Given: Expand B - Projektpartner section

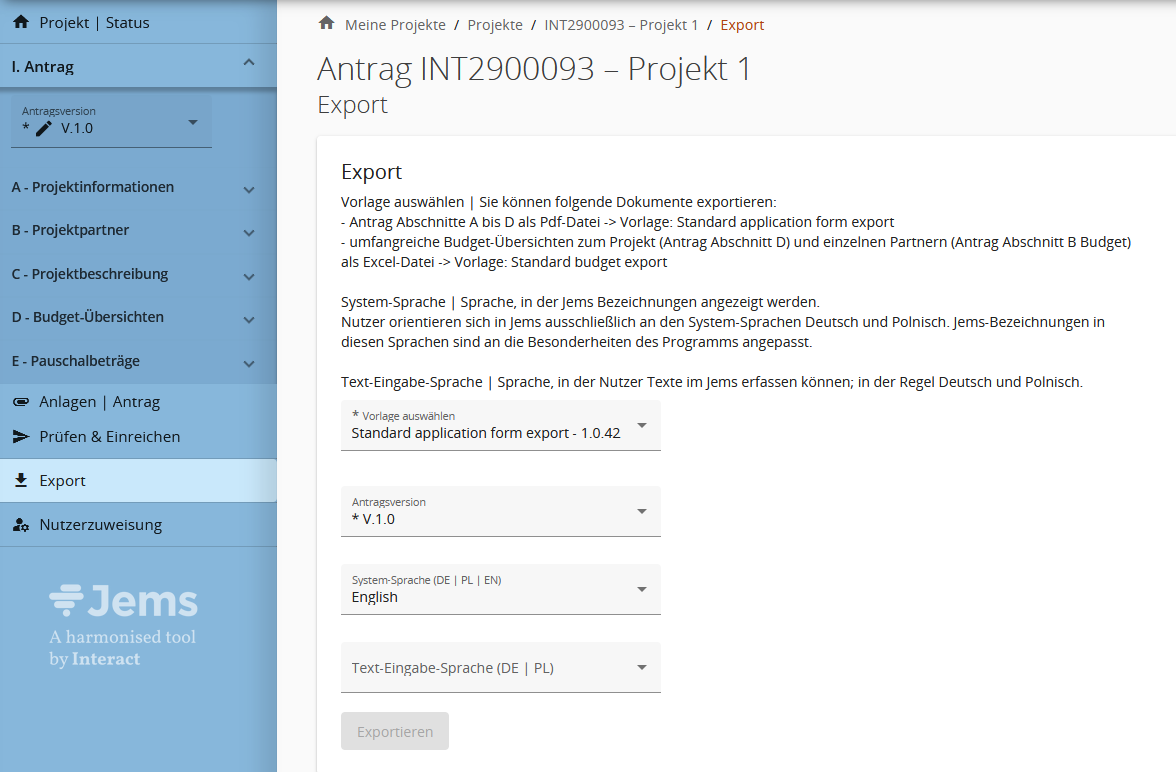Looking at the screenshot, I should (249, 232).
